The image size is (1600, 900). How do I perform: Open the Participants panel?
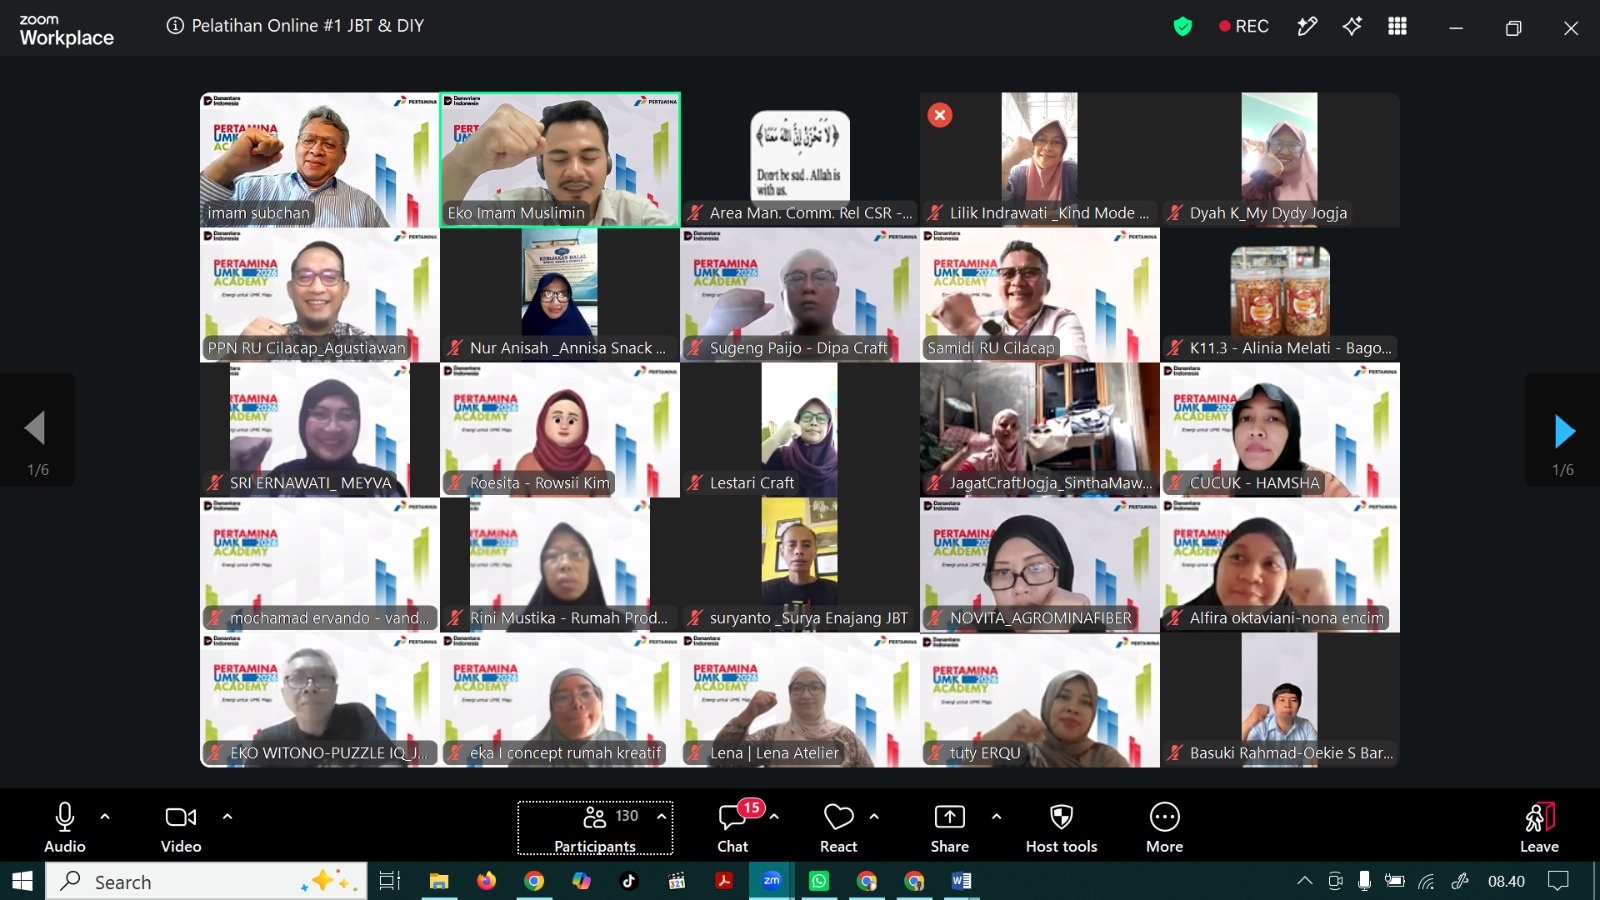(595, 828)
